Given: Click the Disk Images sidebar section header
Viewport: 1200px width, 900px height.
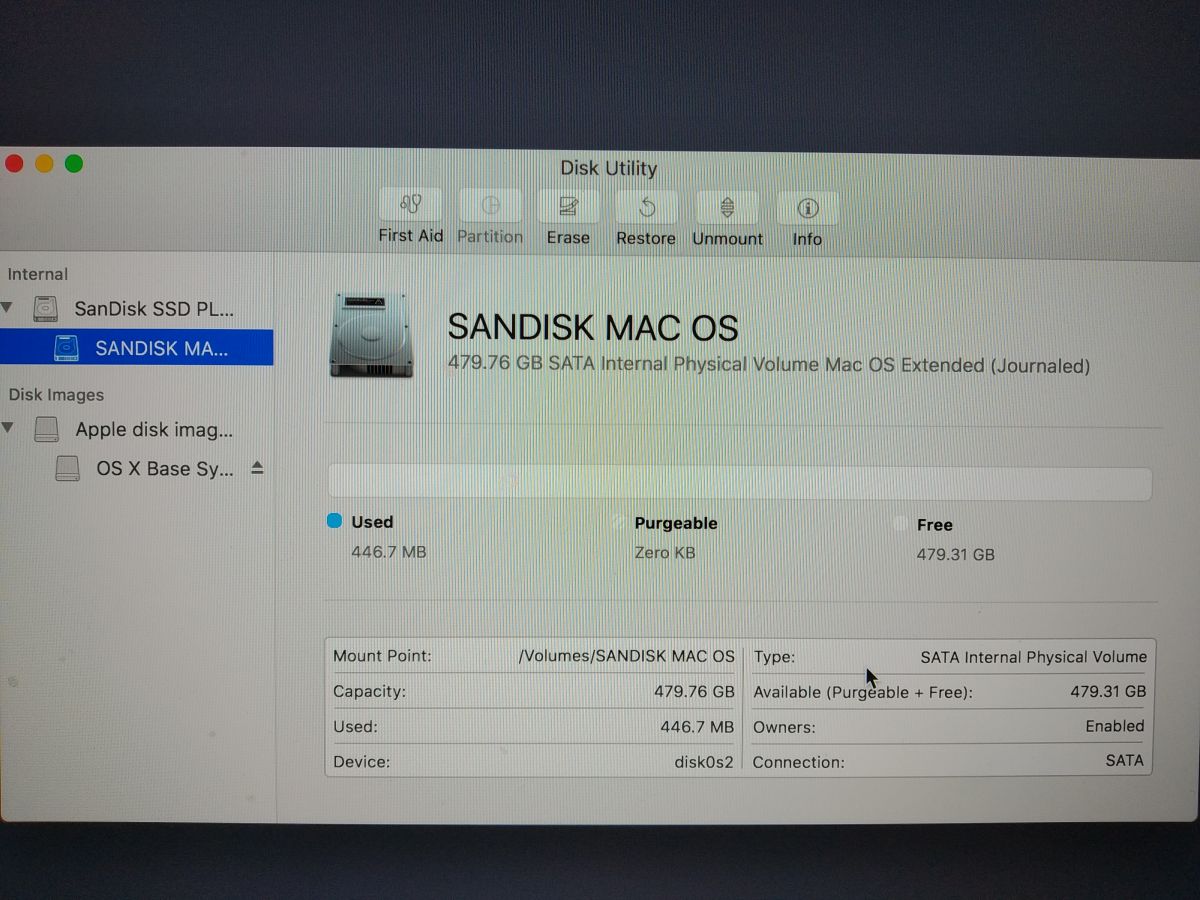Looking at the screenshot, I should [56, 395].
